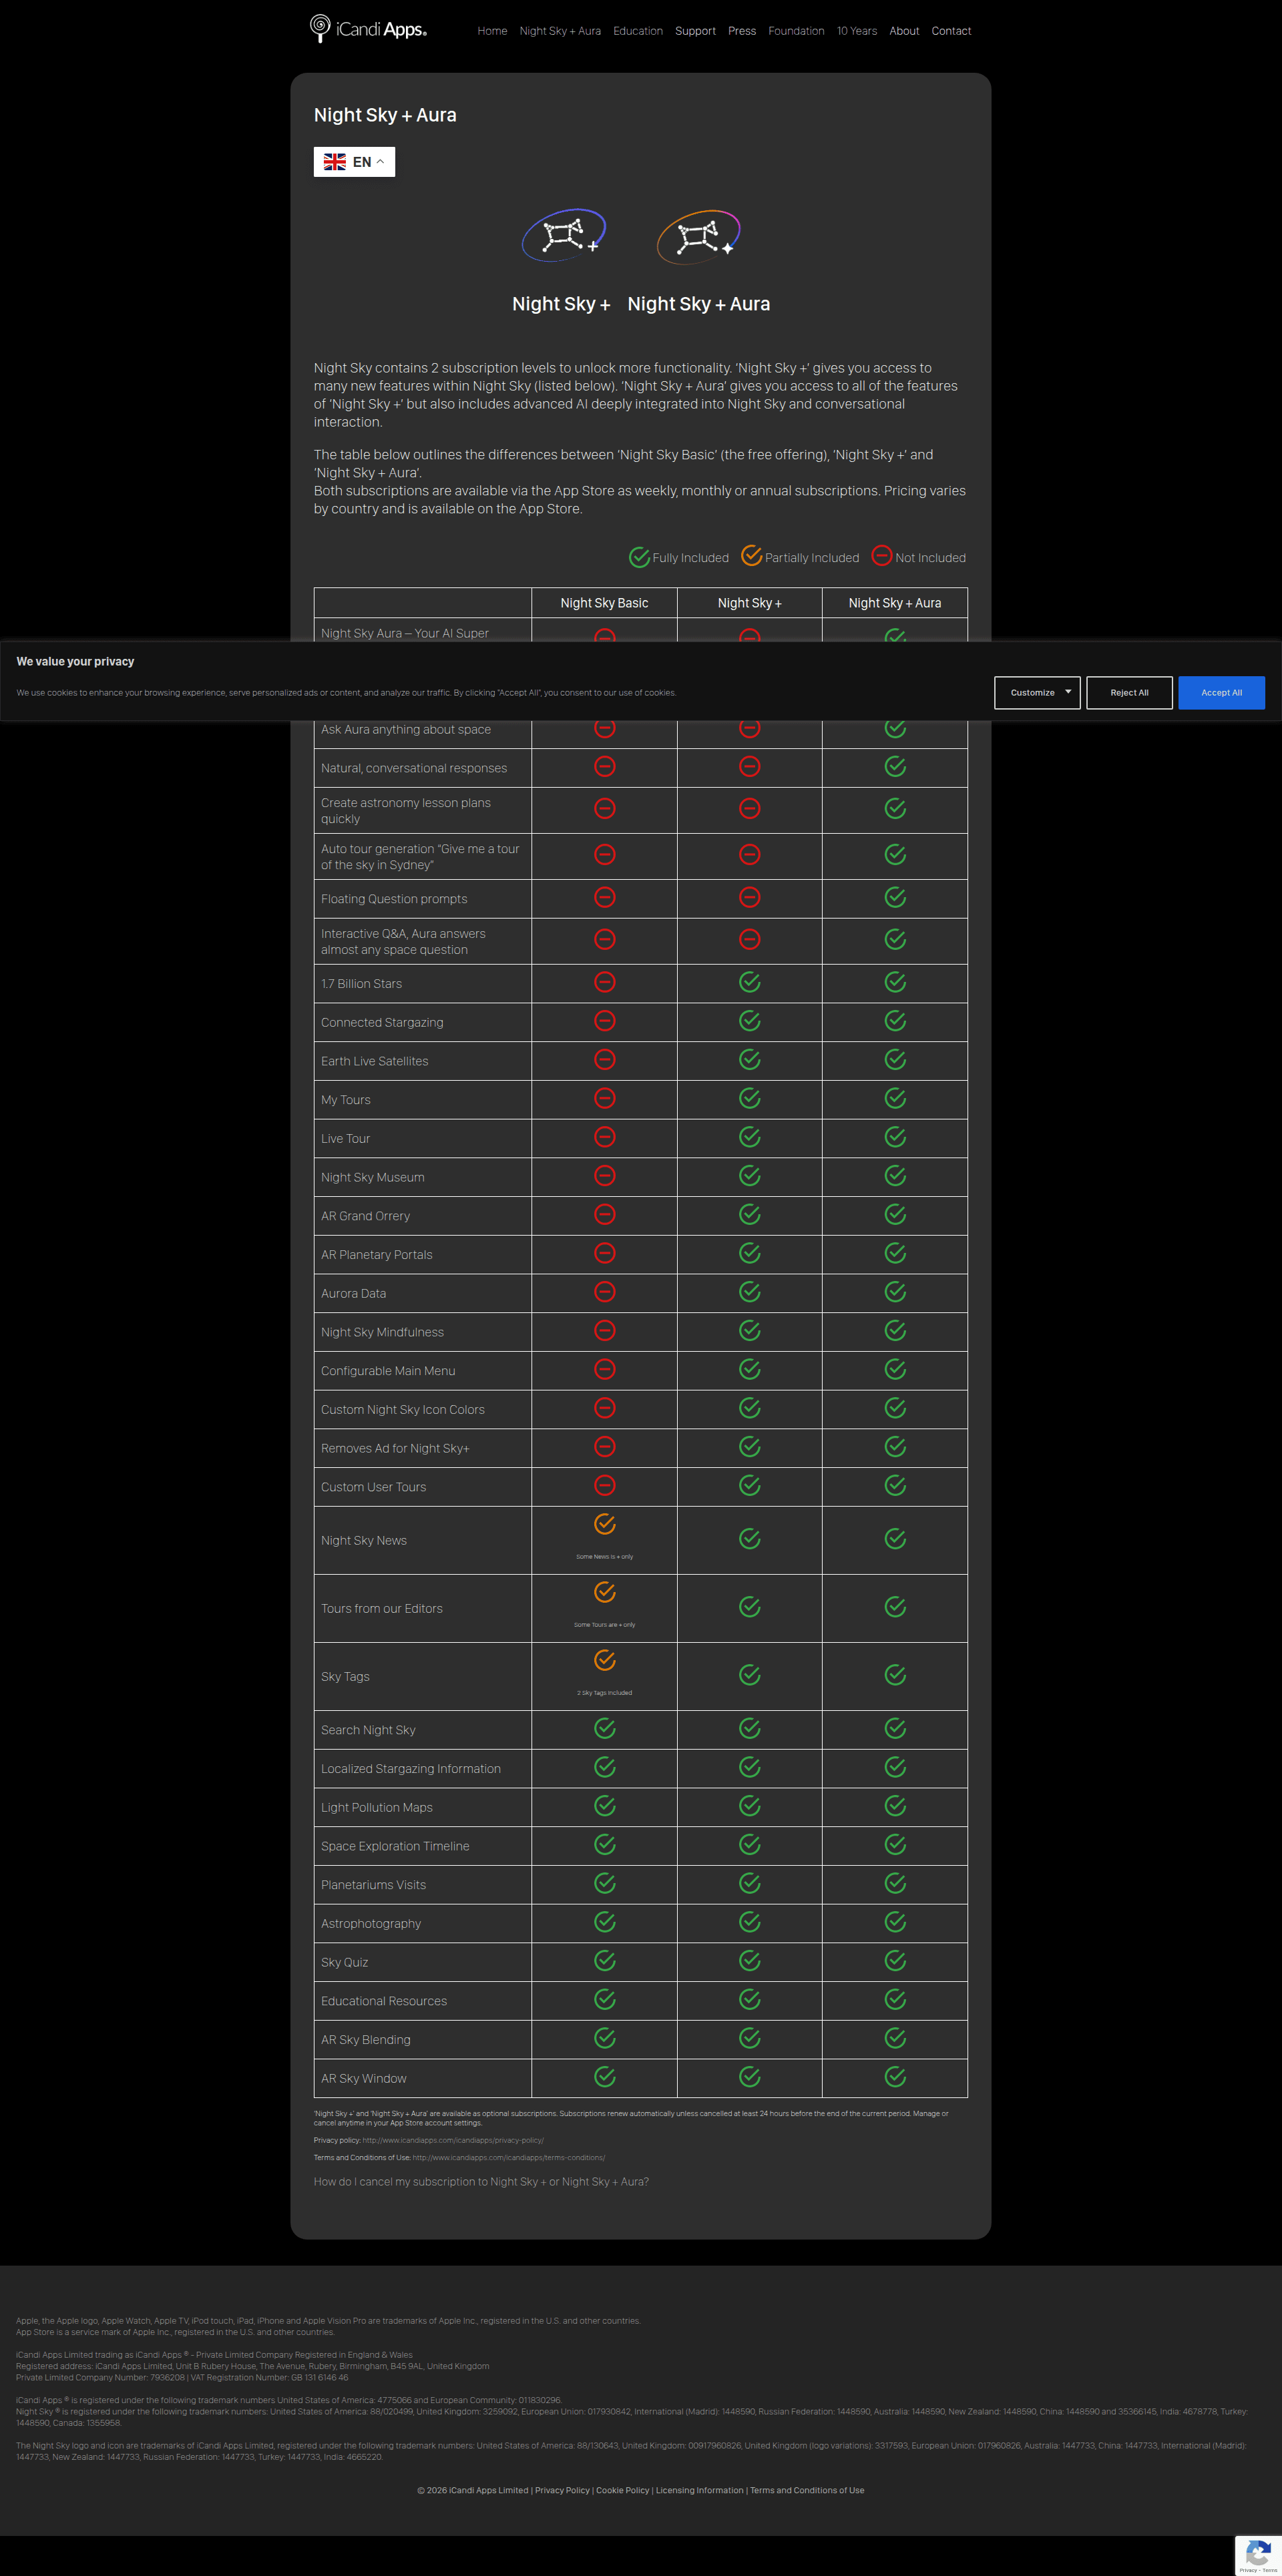
Task: Click the Fully Included legend check icon
Action: [x=640, y=557]
